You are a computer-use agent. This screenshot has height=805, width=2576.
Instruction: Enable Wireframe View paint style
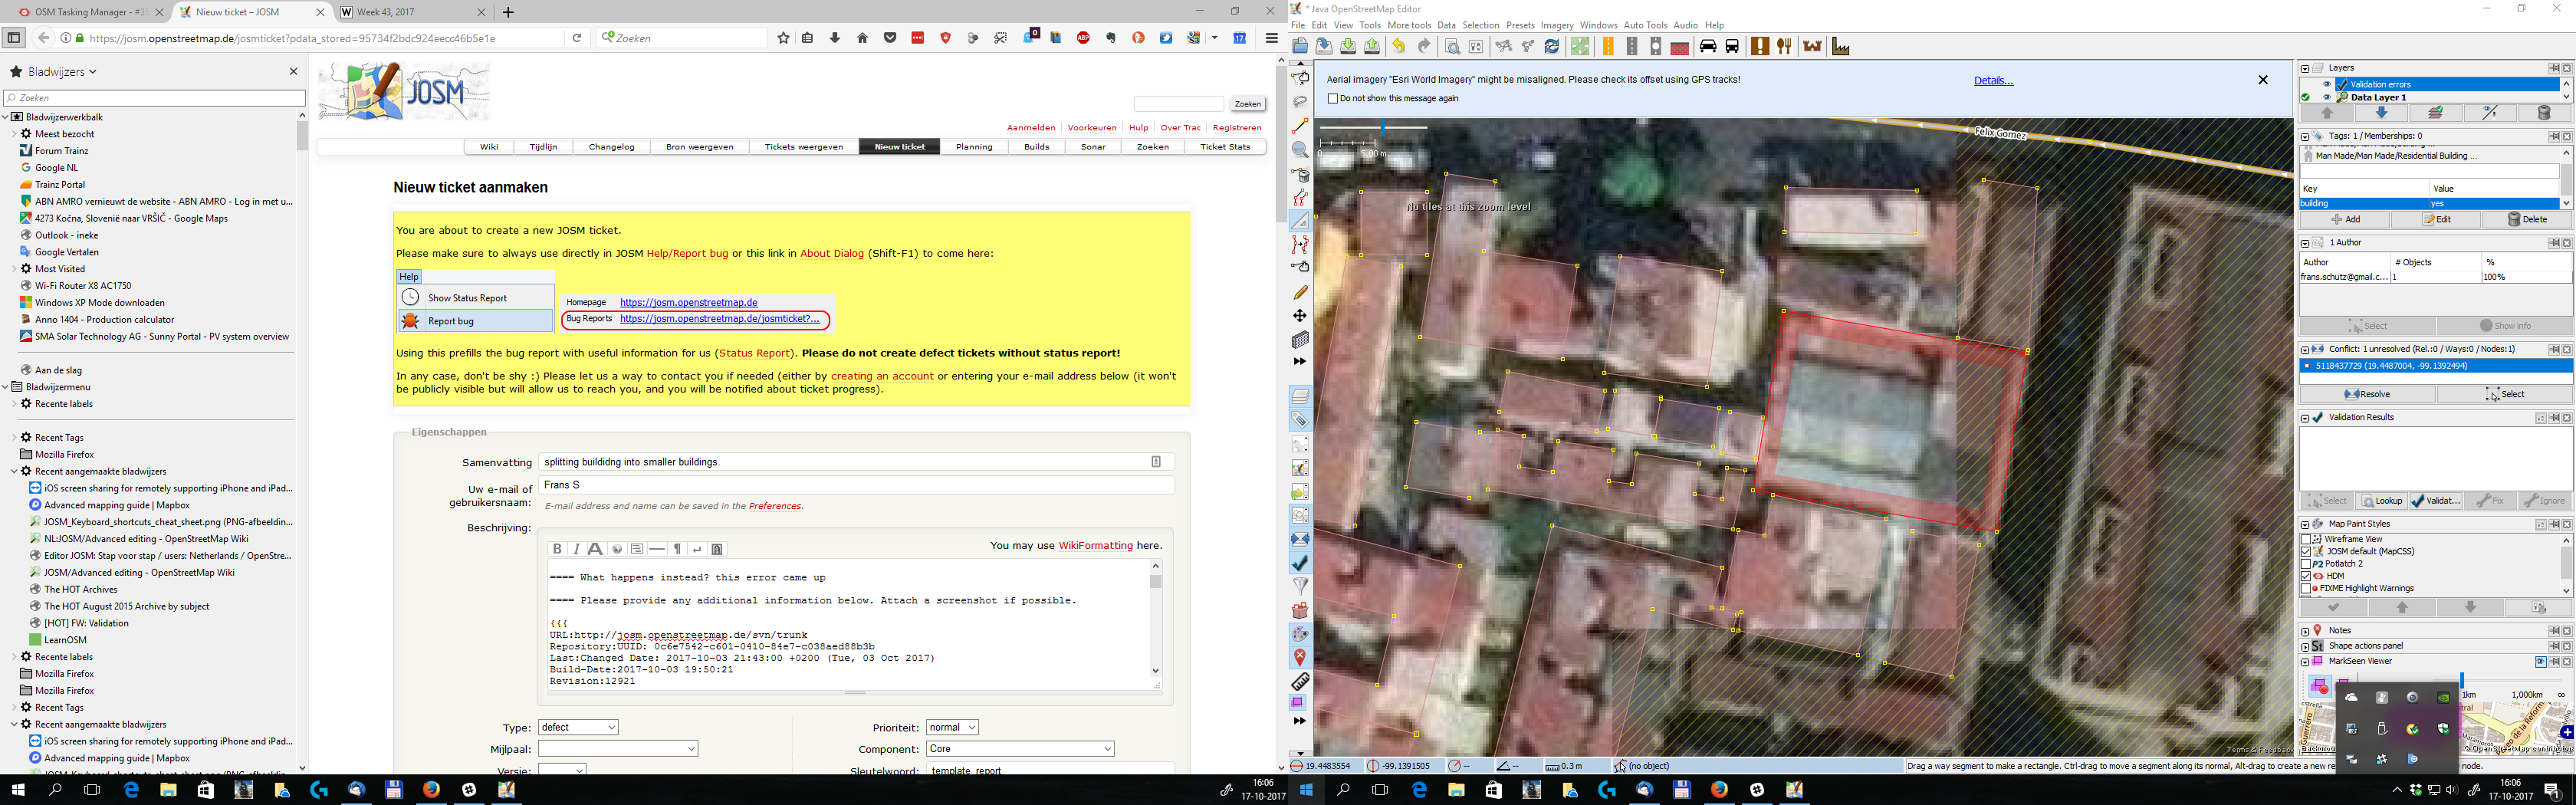tap(2307, 539)
